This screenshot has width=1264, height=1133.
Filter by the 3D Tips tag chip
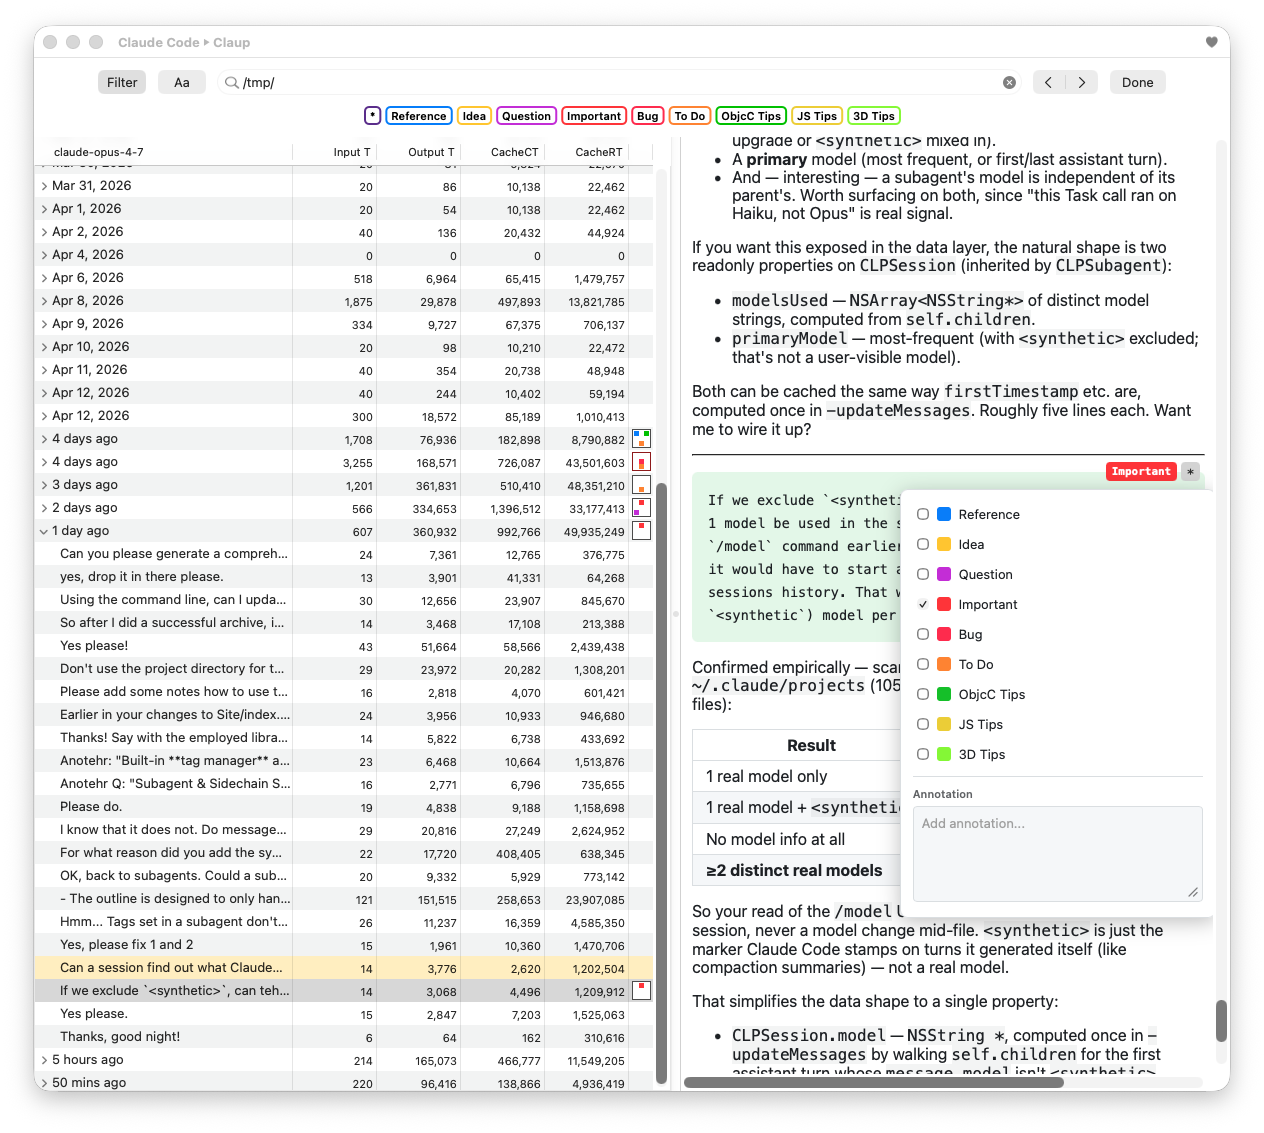coord(874,116)
